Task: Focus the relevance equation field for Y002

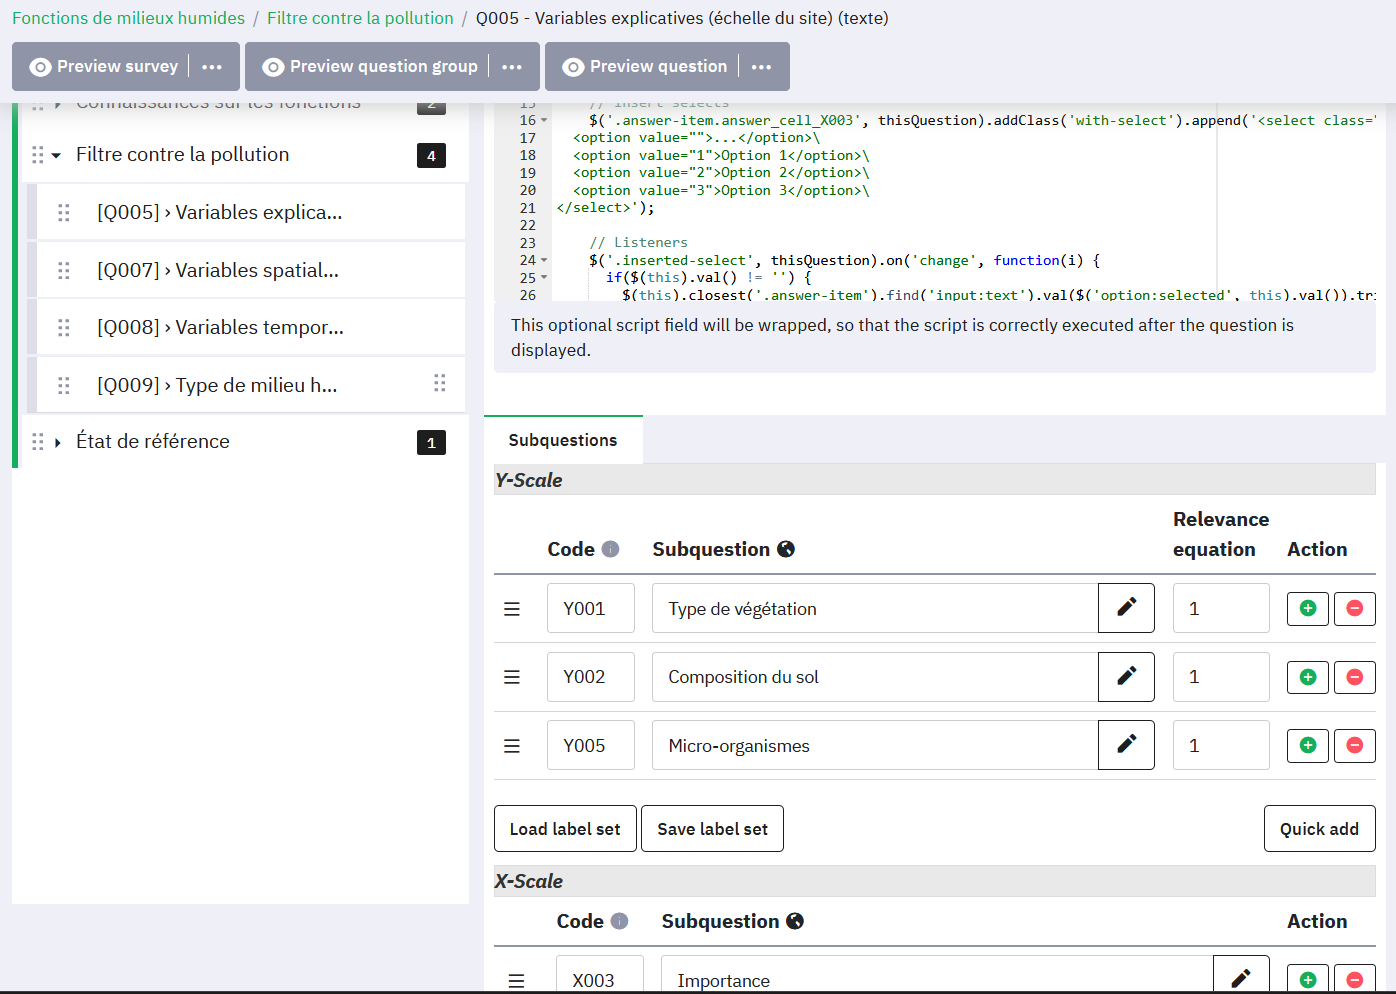Action: coord(1220,677)
